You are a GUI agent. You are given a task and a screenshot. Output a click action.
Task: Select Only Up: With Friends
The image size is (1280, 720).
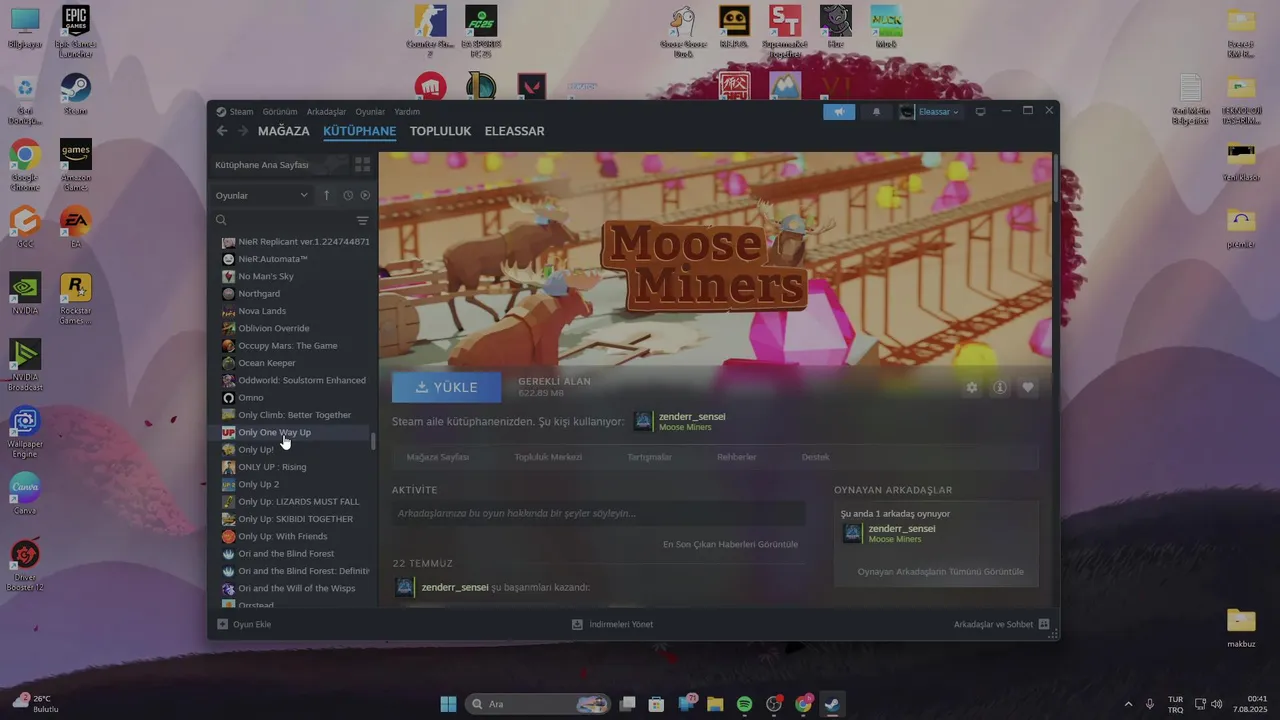point(283,536)
